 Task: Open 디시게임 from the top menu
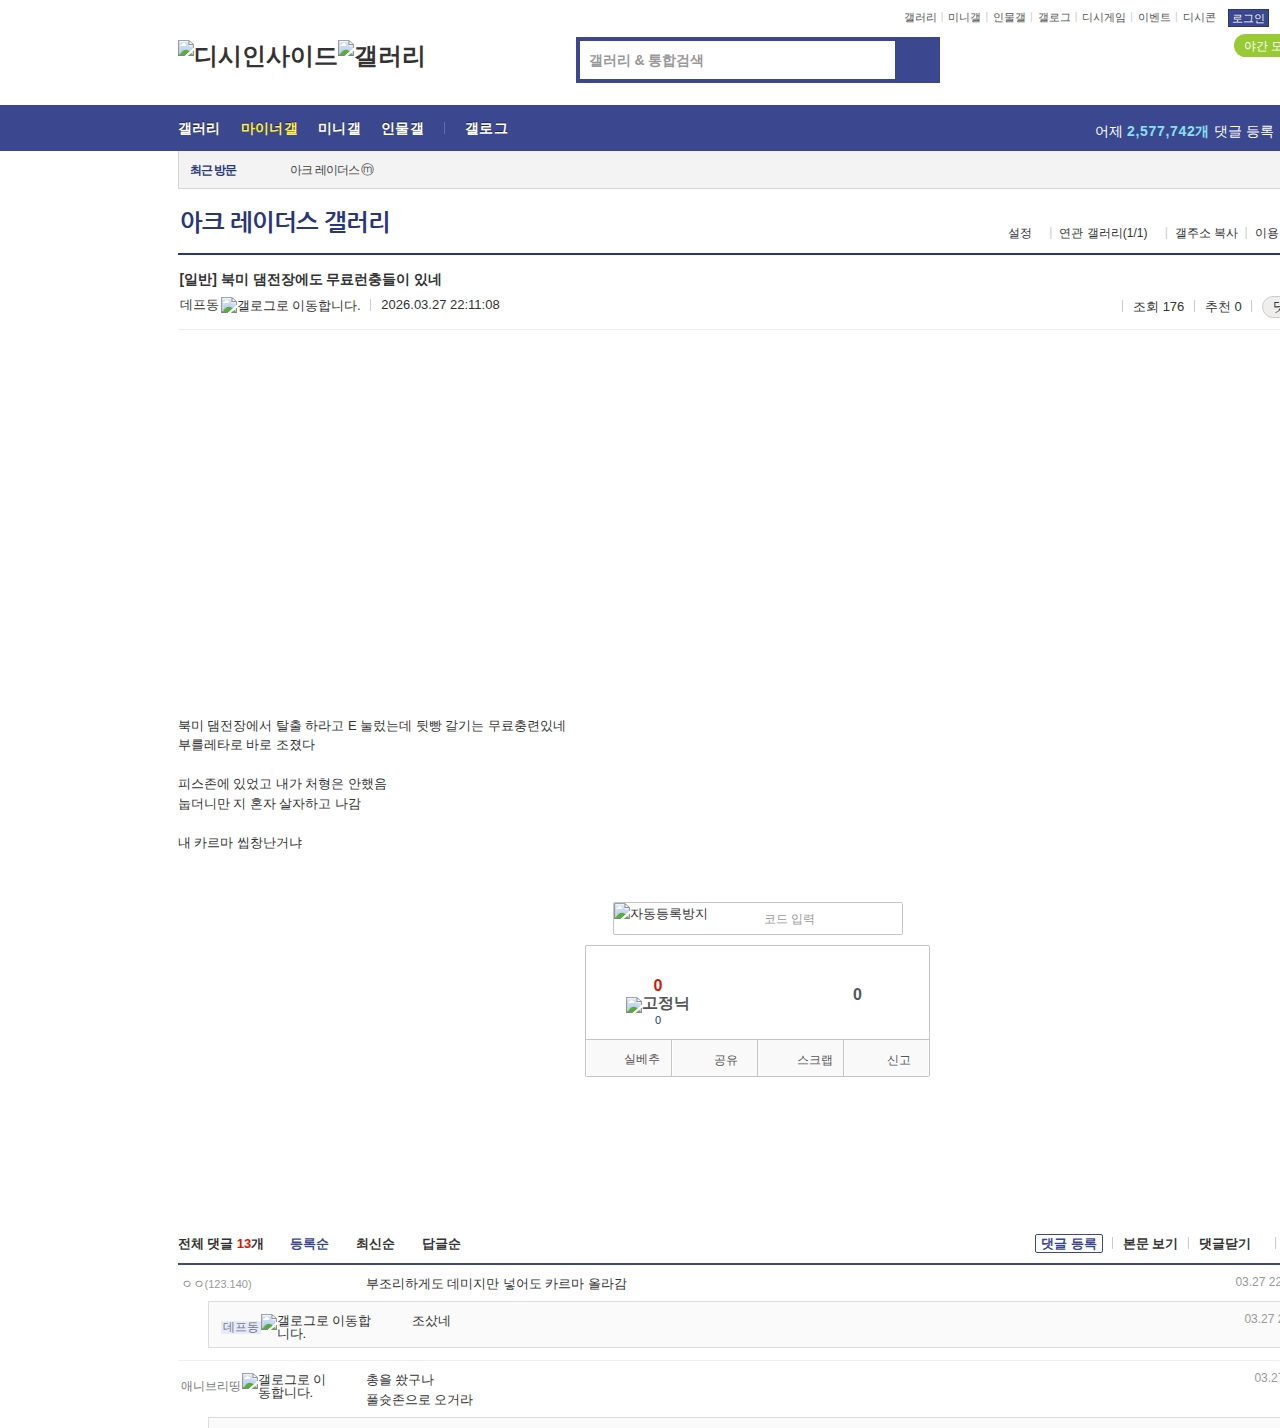(x=1104, y=16)
